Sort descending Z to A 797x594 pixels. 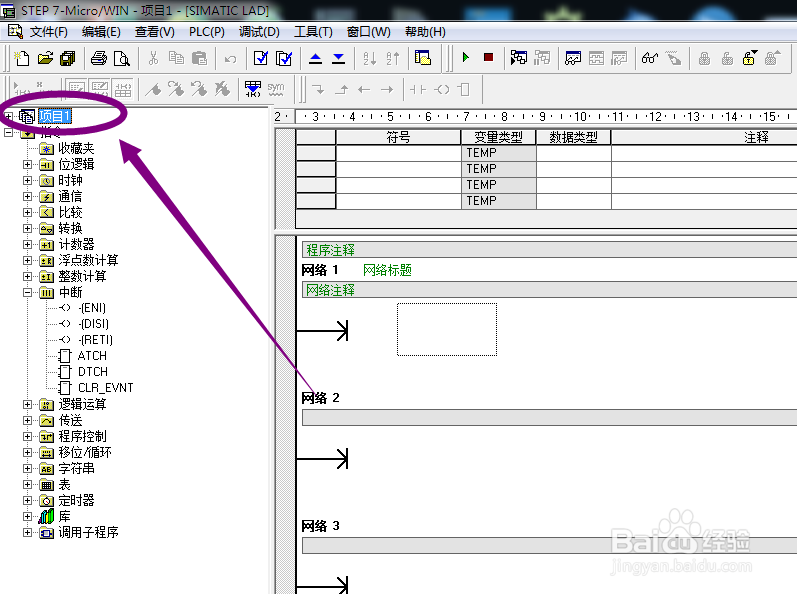393,58
